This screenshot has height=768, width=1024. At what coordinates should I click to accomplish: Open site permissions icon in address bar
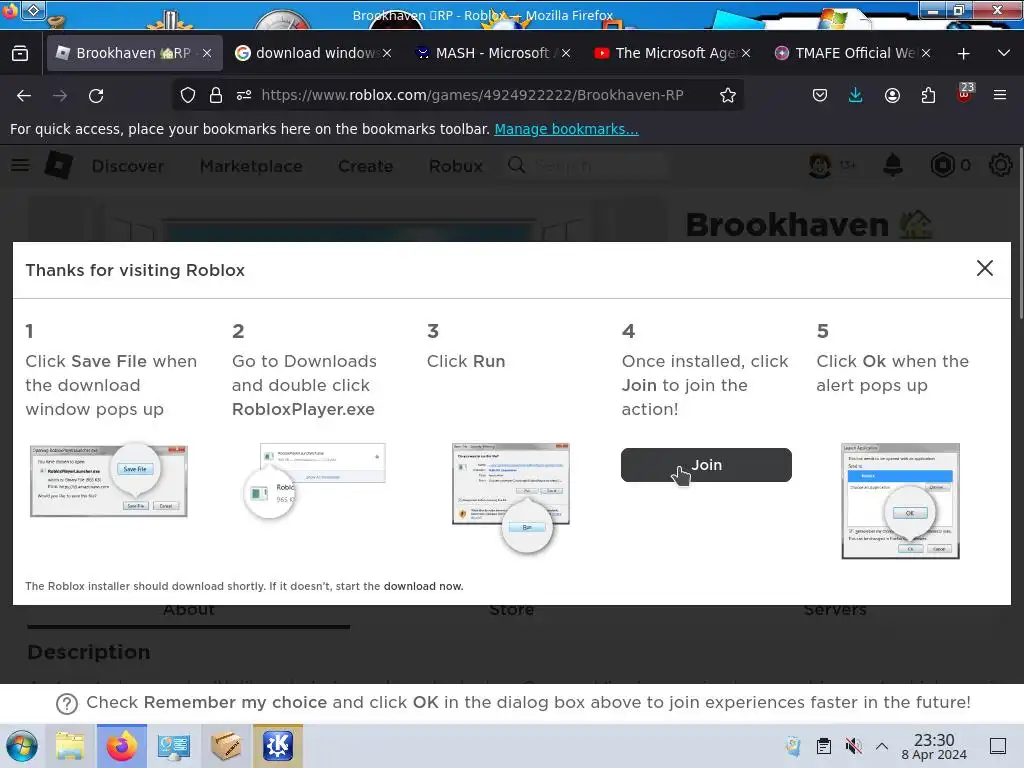coord(244,95)
